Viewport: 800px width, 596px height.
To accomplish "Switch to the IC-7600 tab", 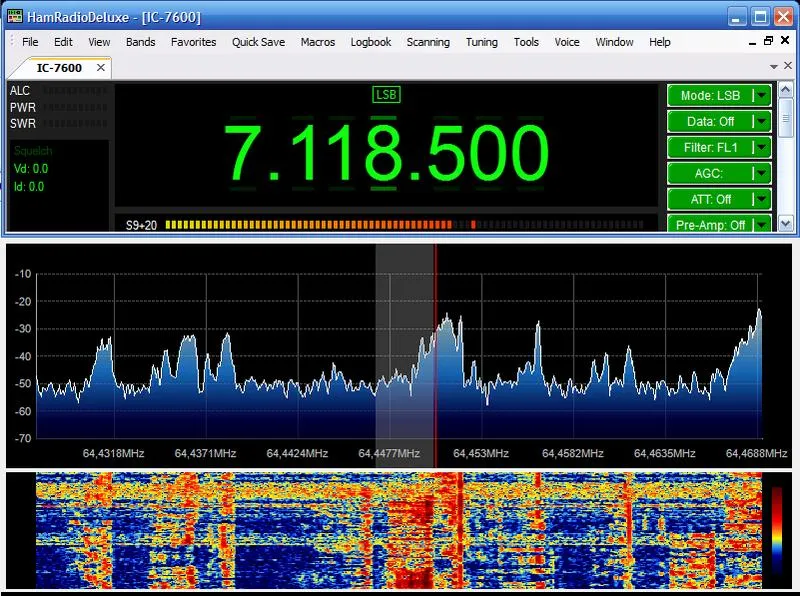I will click(x=58, y=67).
